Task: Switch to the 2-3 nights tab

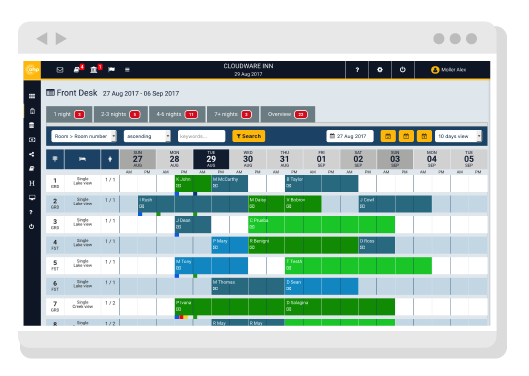Action: coord(120,114)
